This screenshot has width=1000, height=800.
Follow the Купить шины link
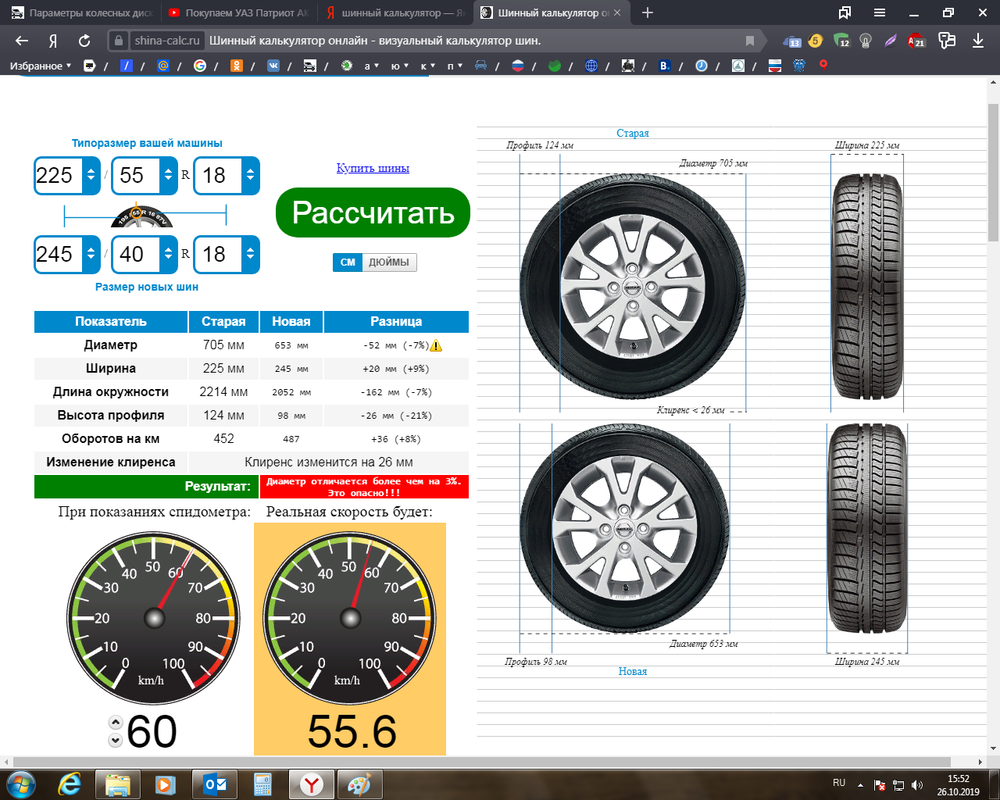[373, 168]
